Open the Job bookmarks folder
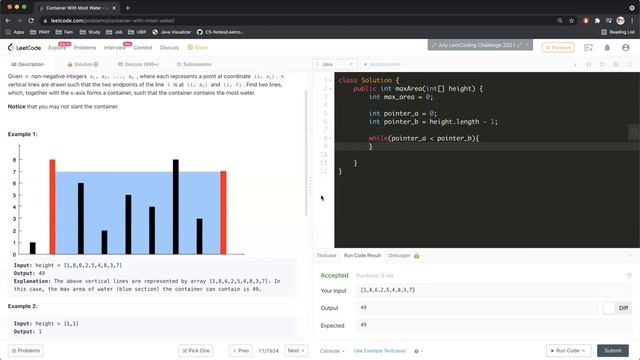640x360 pixels. pyautogui.click(x=114, y=32)
